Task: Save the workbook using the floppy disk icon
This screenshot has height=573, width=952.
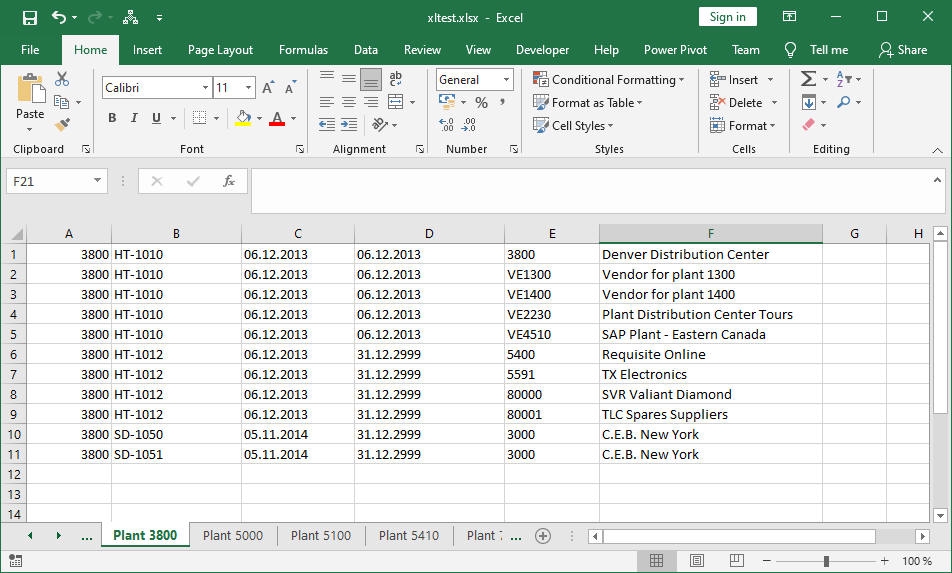Action: 29,17
